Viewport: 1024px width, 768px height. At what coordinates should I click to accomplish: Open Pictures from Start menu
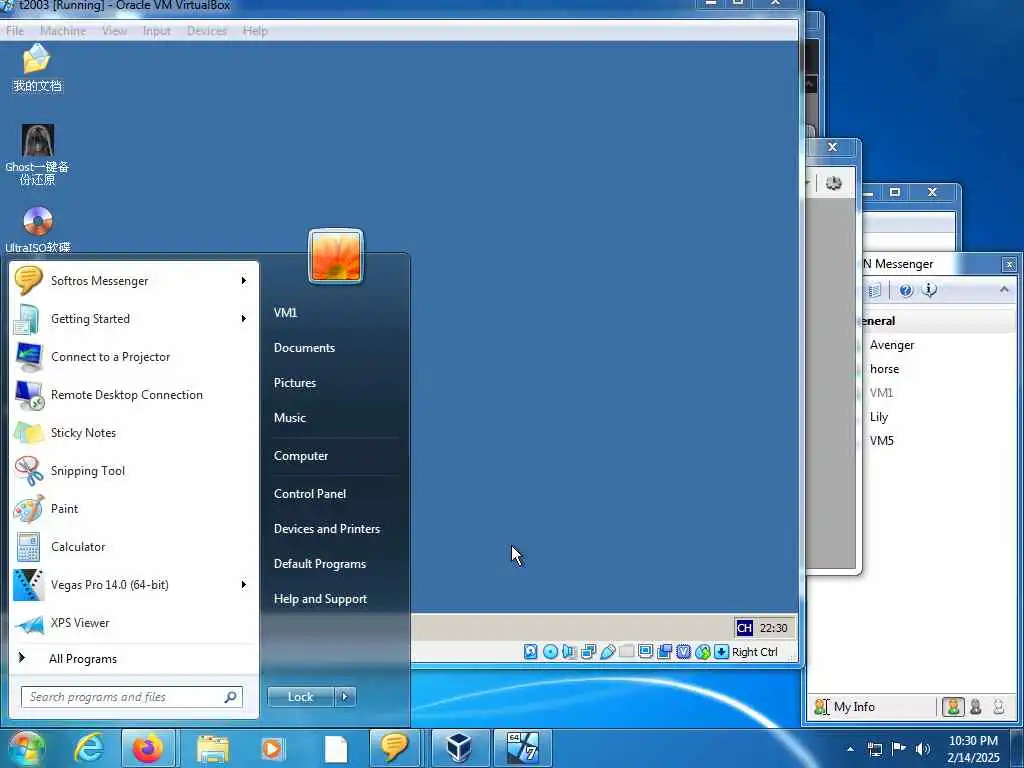coord(295,383)
